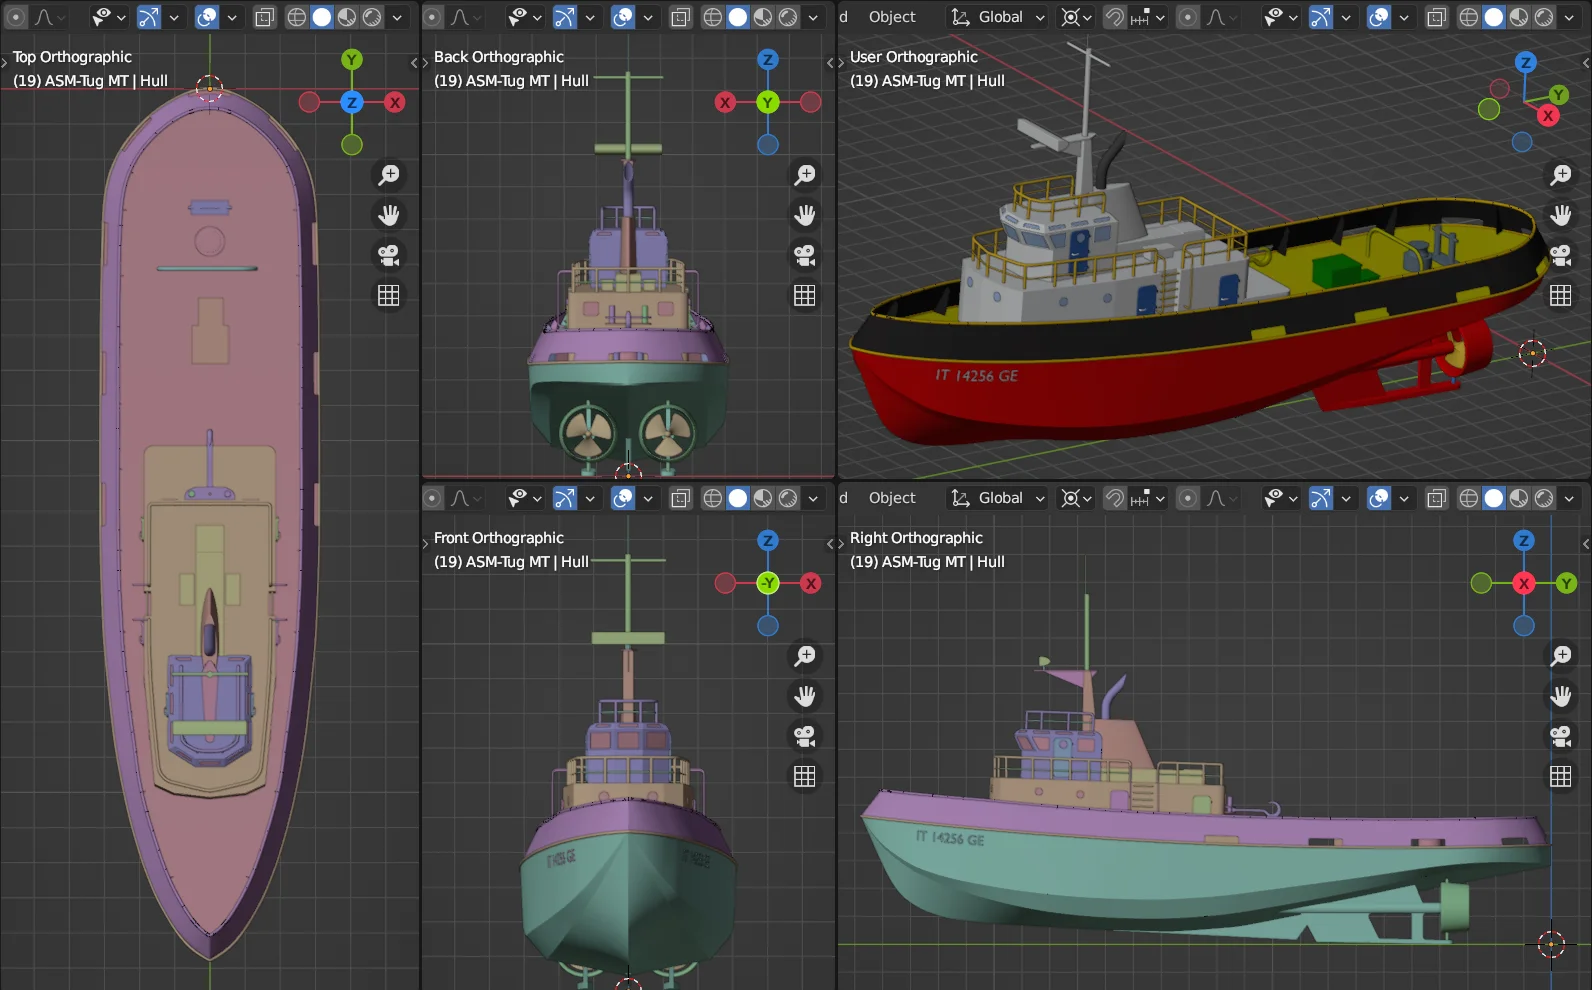
Task: Toggle Show Gizmo in Top view header
Action: click(149, 17)
